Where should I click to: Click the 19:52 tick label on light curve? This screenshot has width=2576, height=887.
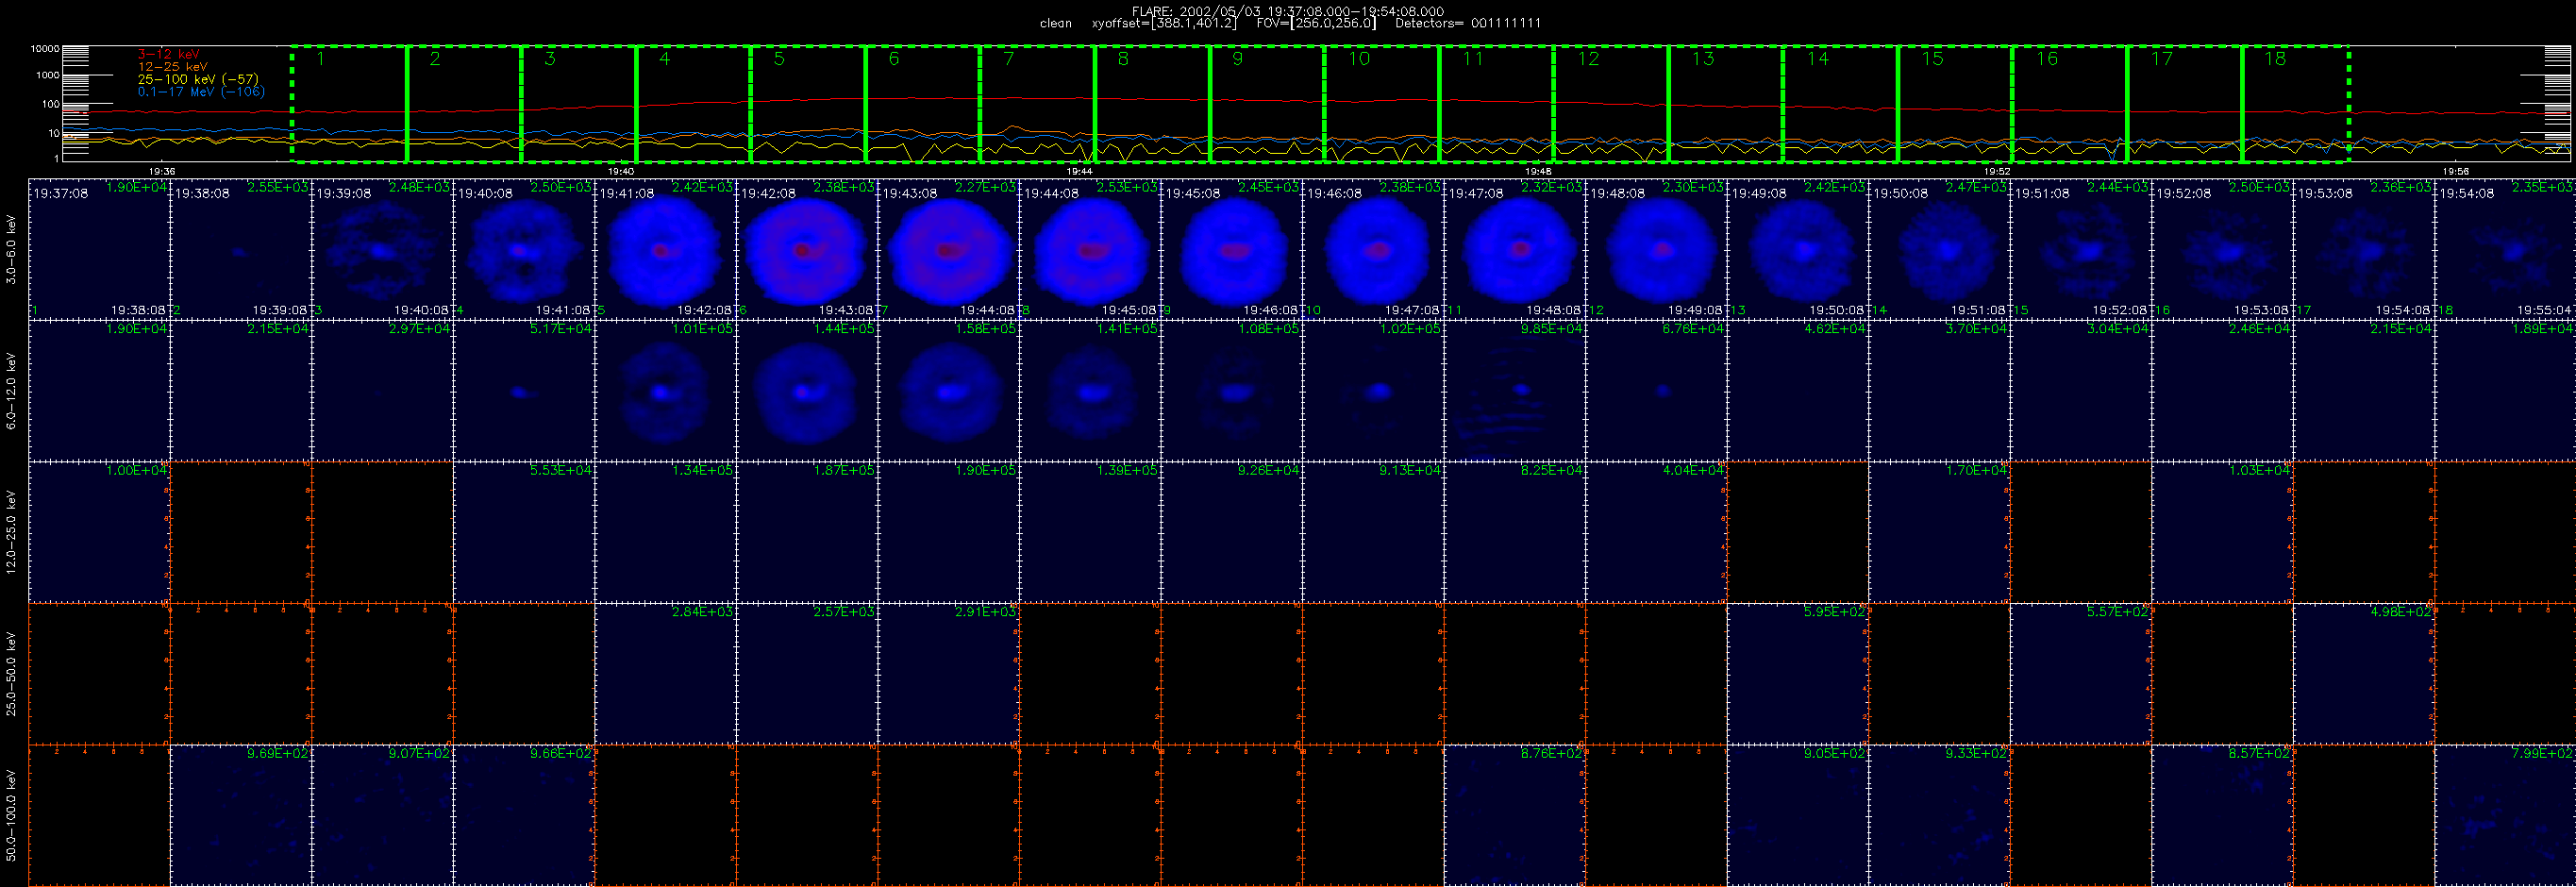click(x=1996, y=171)
